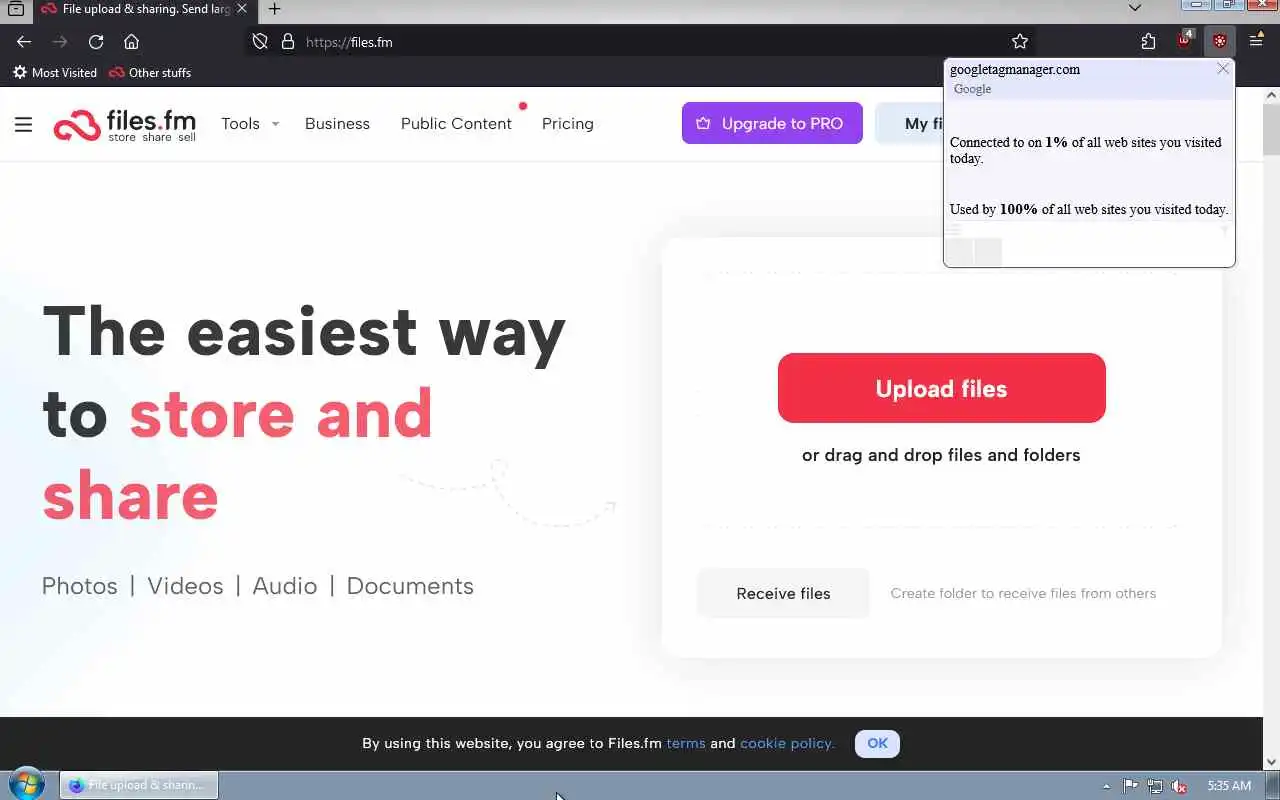1280x800 pixels.
Task: Open the cookie policy link
Action: (x=787, y=743)
